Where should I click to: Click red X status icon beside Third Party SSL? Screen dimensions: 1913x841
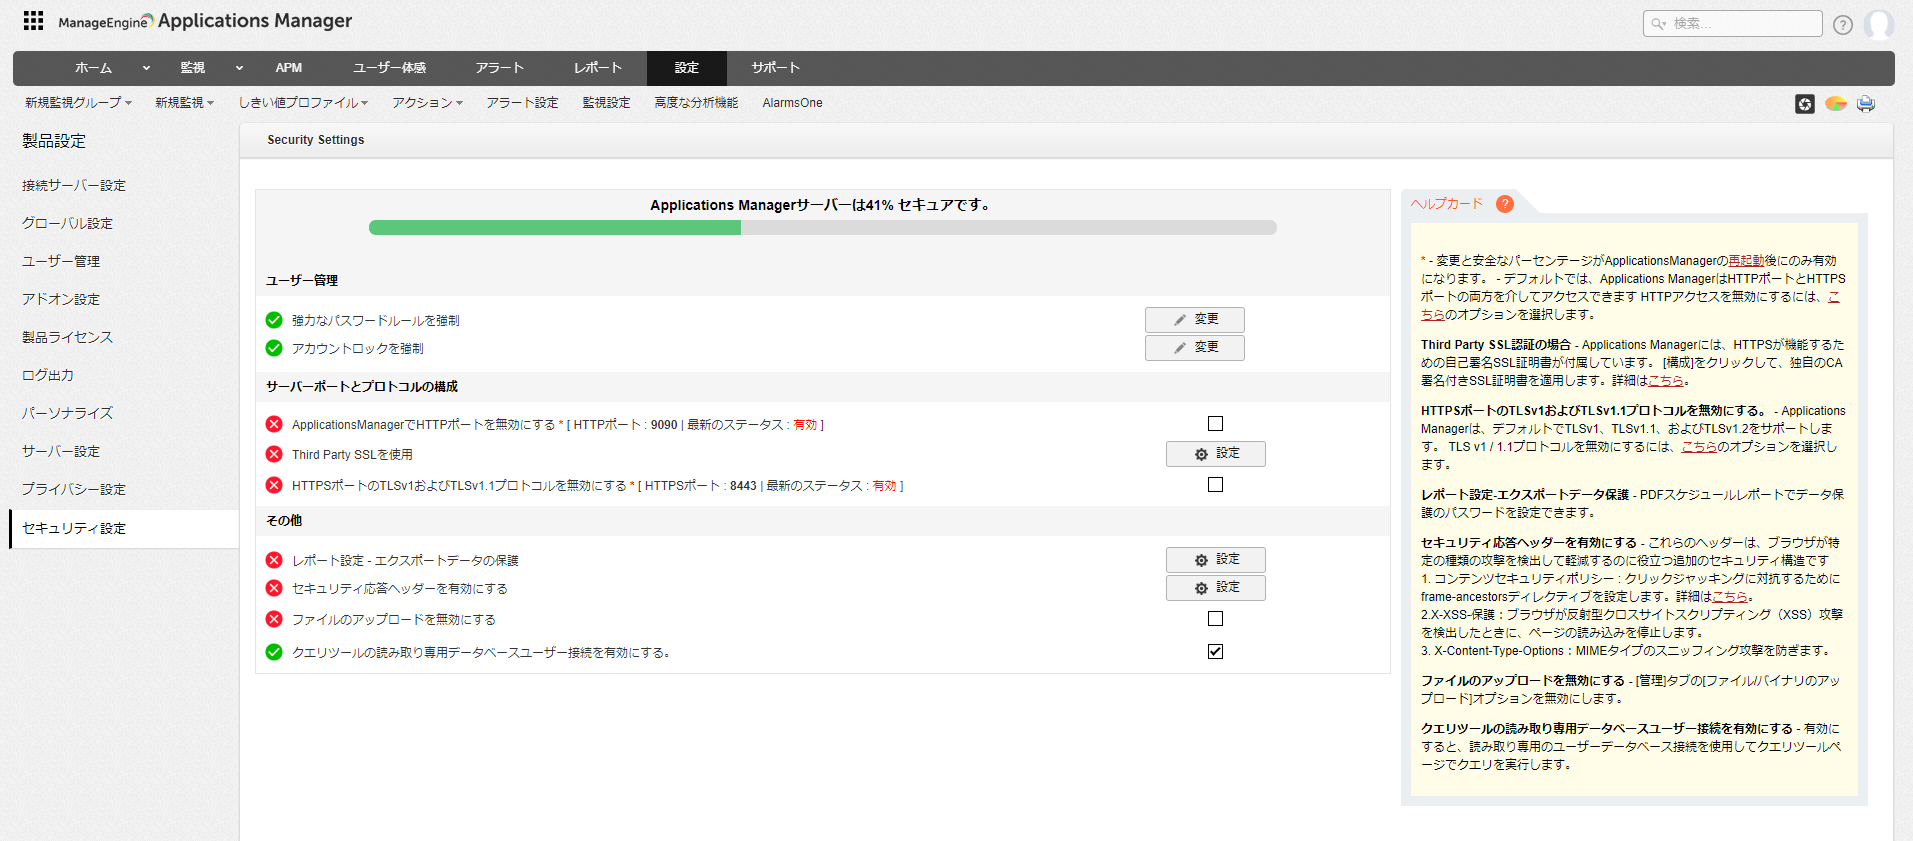274,454
